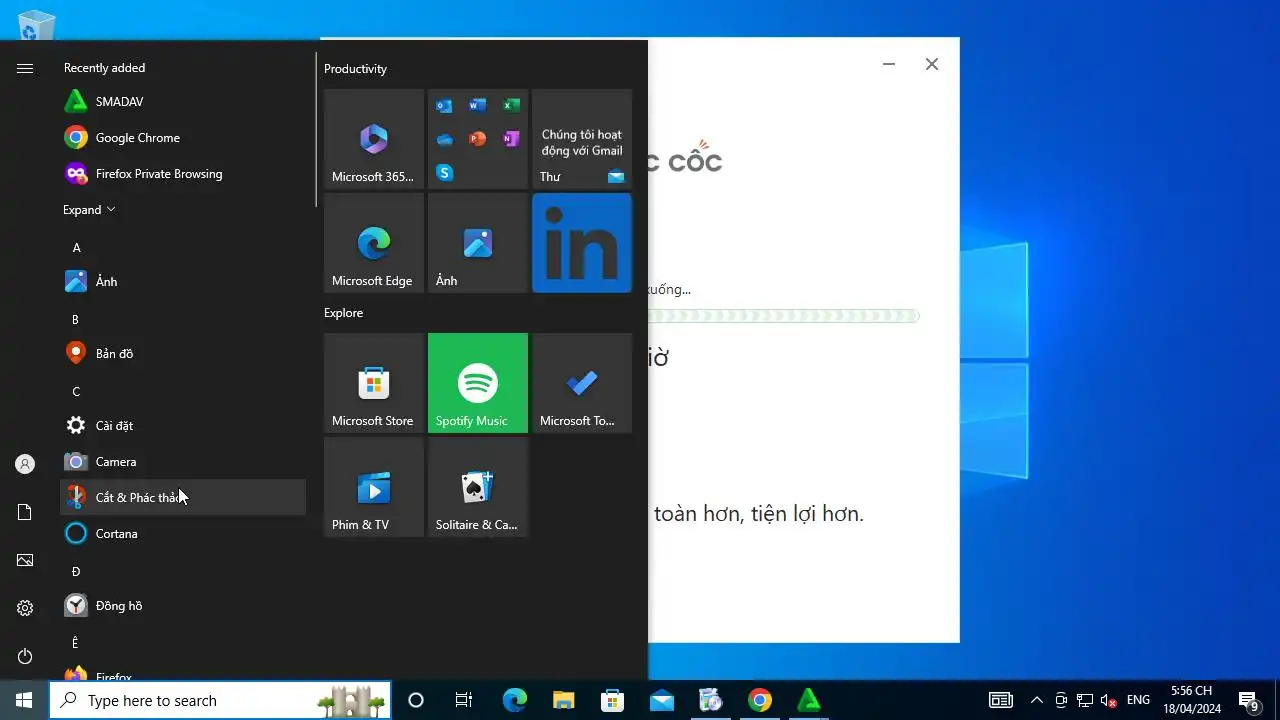Open the Spotify Music tile

[x=478, y=383]
